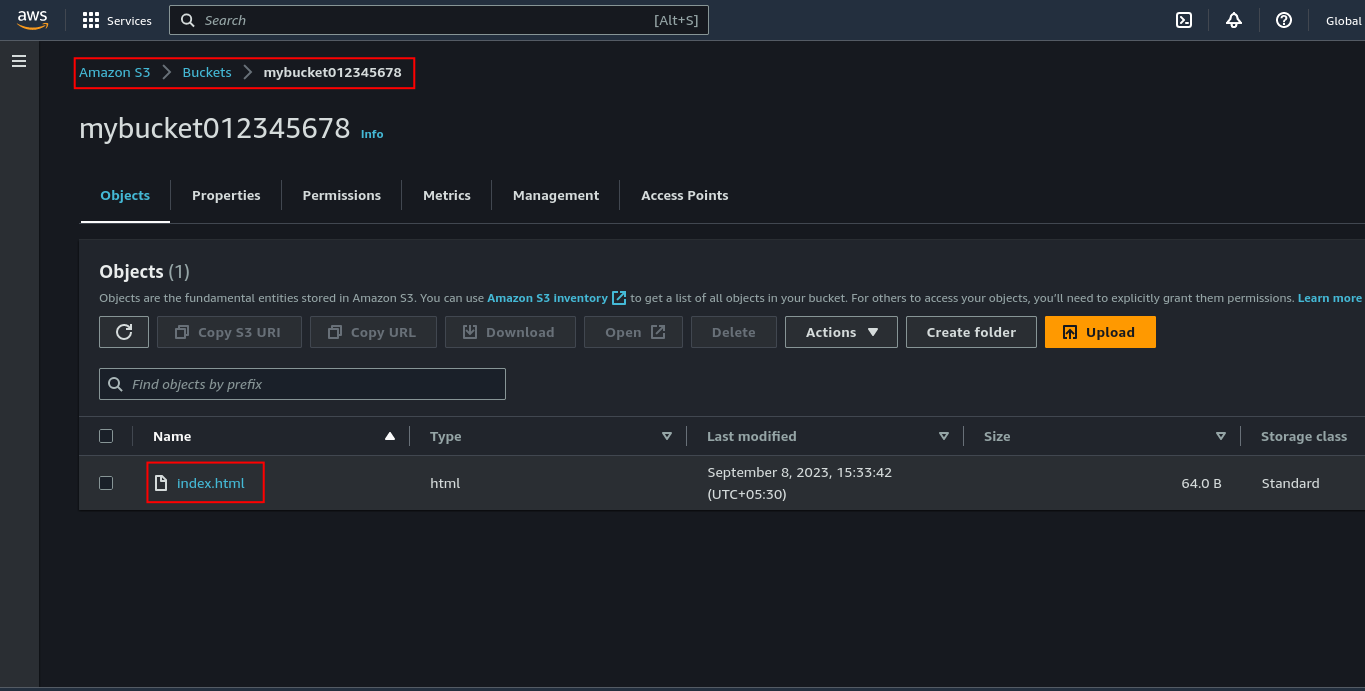Viewport: 1365px width, 691px height.
Task: Select the 64.0 B size cell
Action: pyautogui.click(x=1201, y=483)
